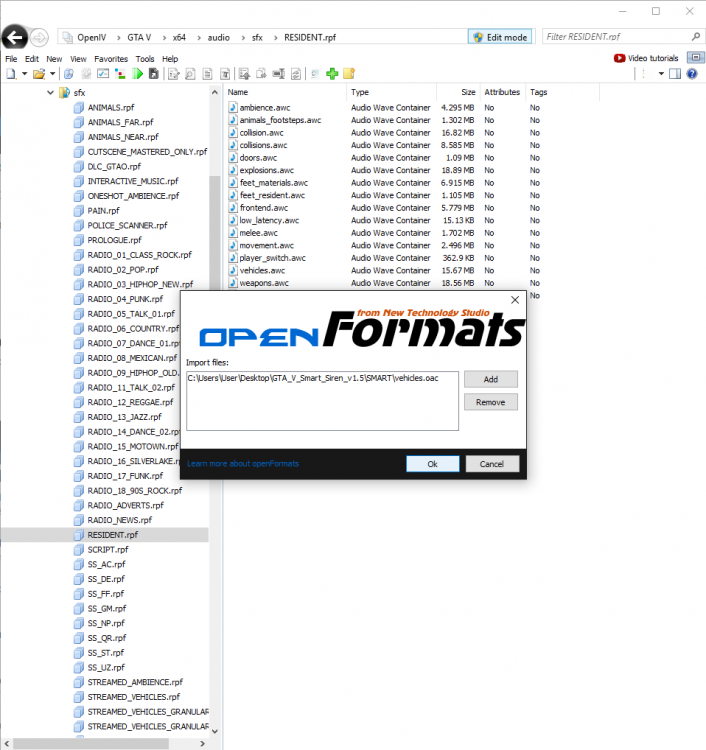Image resolution: width=706 pixels, height=750 pixels.
Task: Click the dark save-disk toolbar icon
Action: coord(154,74)
